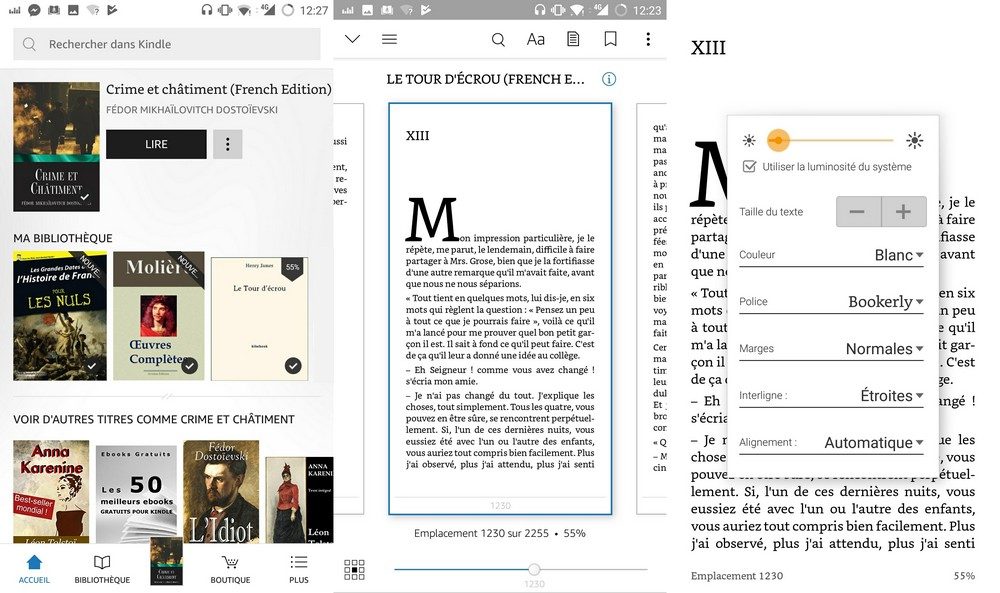This screenshot has height=593, width=1000.
Task: Tap the search magnifier icon in the reader
Action: click(x=498, y=39)
